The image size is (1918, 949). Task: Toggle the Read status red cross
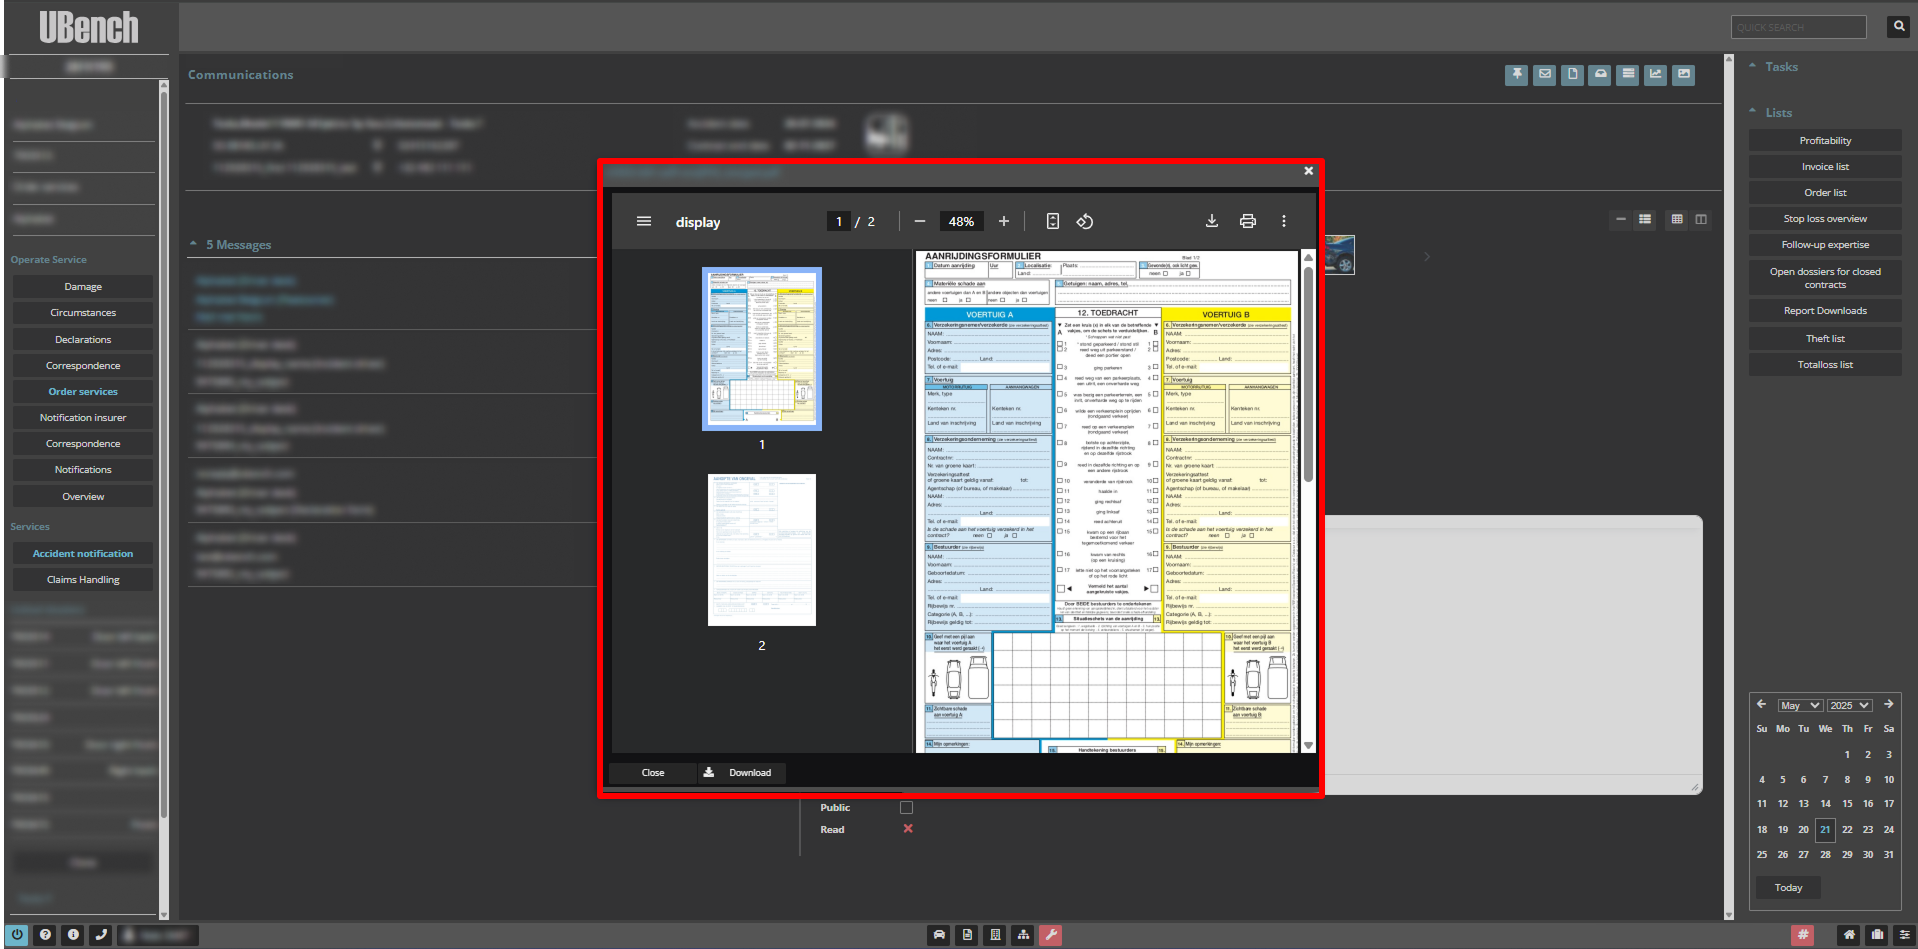(x=908, y=829)
